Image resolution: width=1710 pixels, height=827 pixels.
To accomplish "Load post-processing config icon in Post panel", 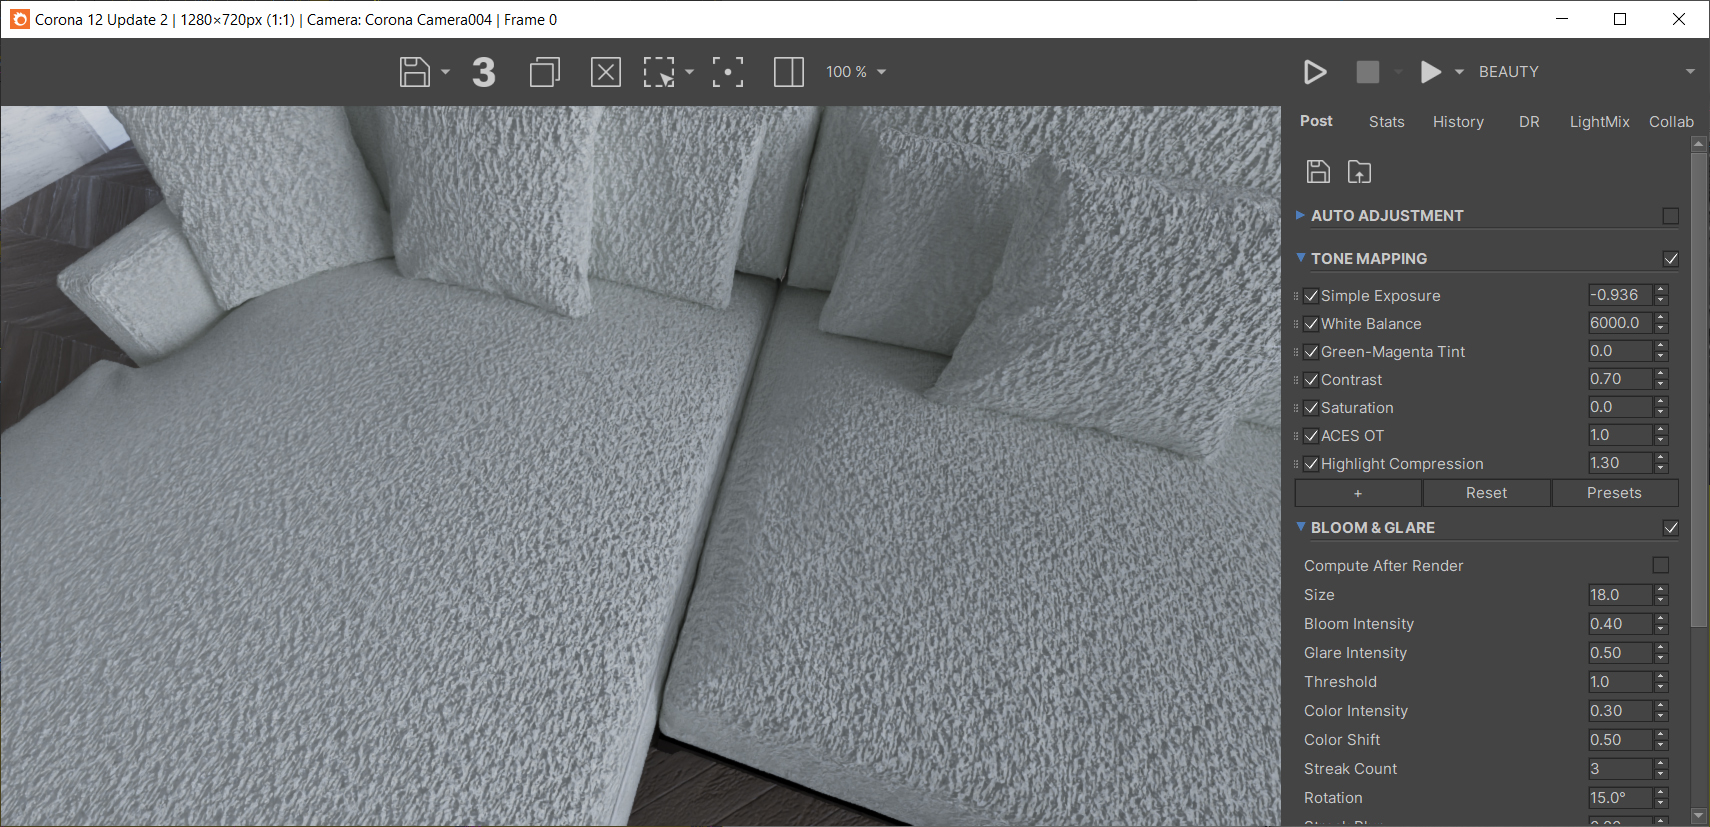I will coord(1359,171).
